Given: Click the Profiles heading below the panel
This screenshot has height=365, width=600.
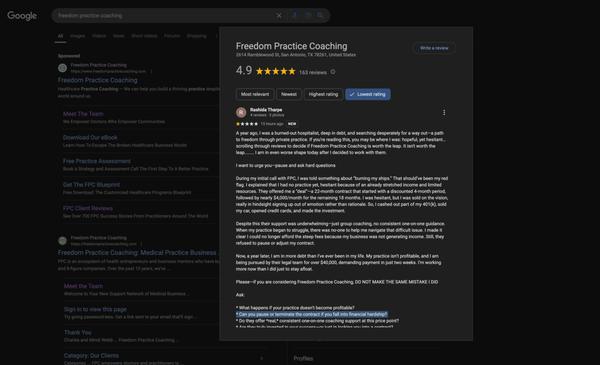Looking at the screenshot, I should coord(303,358).
